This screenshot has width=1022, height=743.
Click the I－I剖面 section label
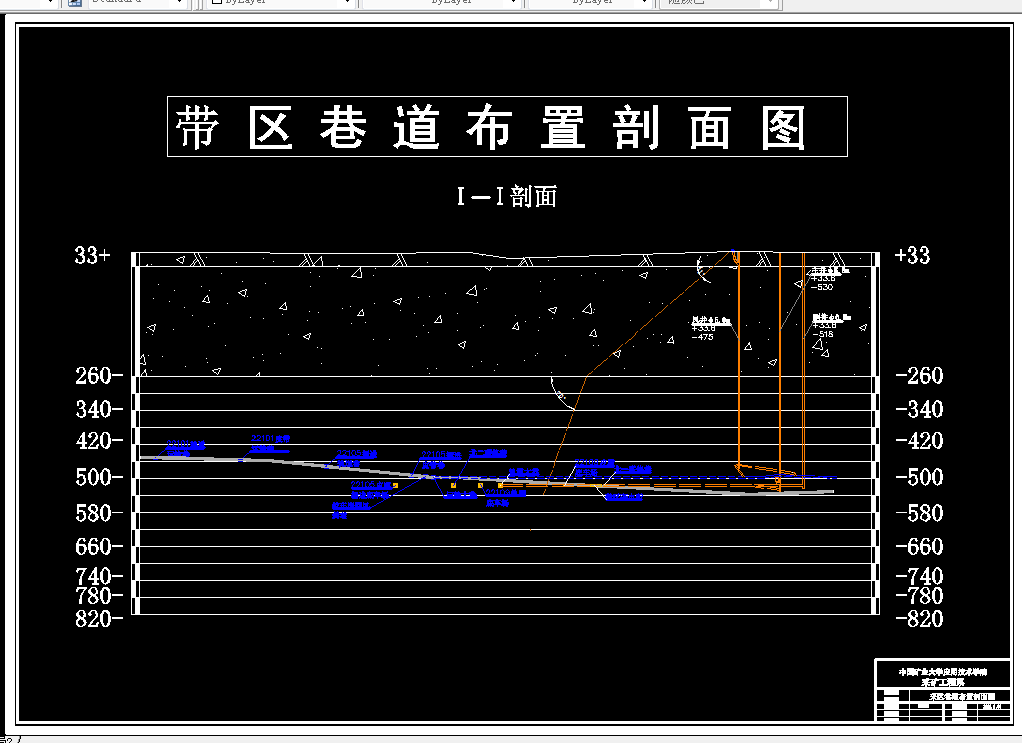[x=506, y=196]
